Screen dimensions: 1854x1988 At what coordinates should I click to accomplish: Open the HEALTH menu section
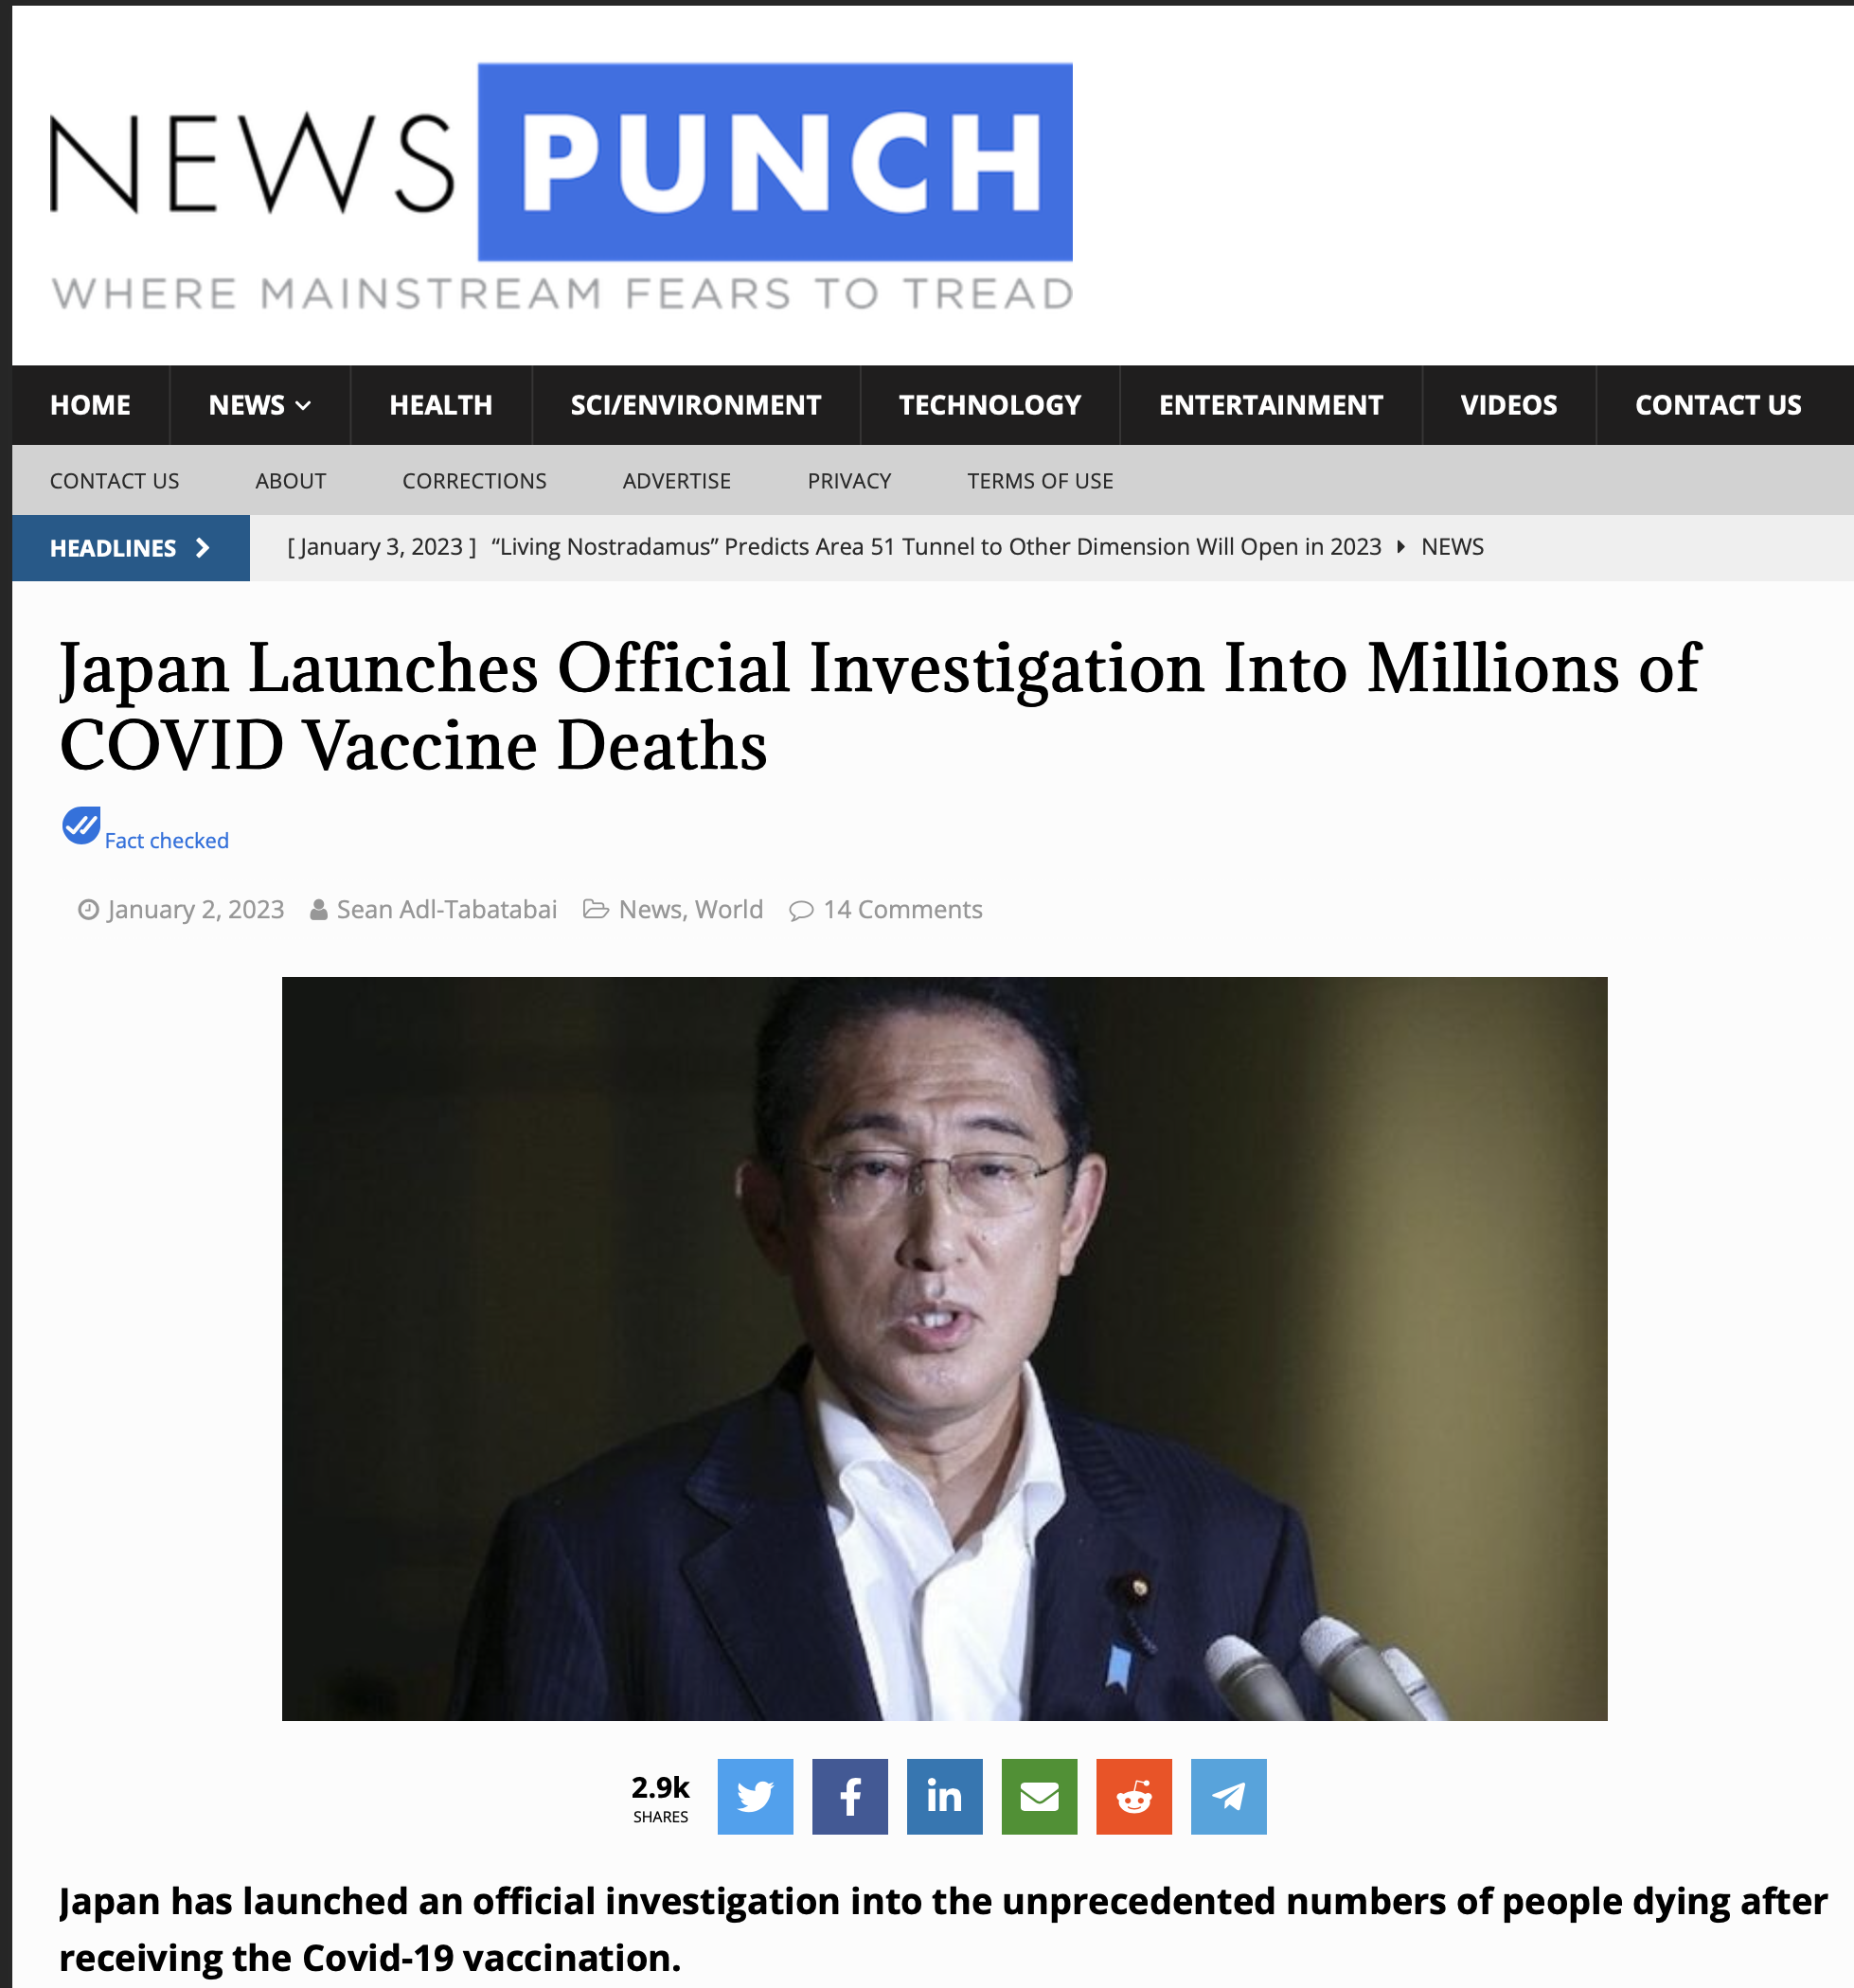[x=441, y=405]
